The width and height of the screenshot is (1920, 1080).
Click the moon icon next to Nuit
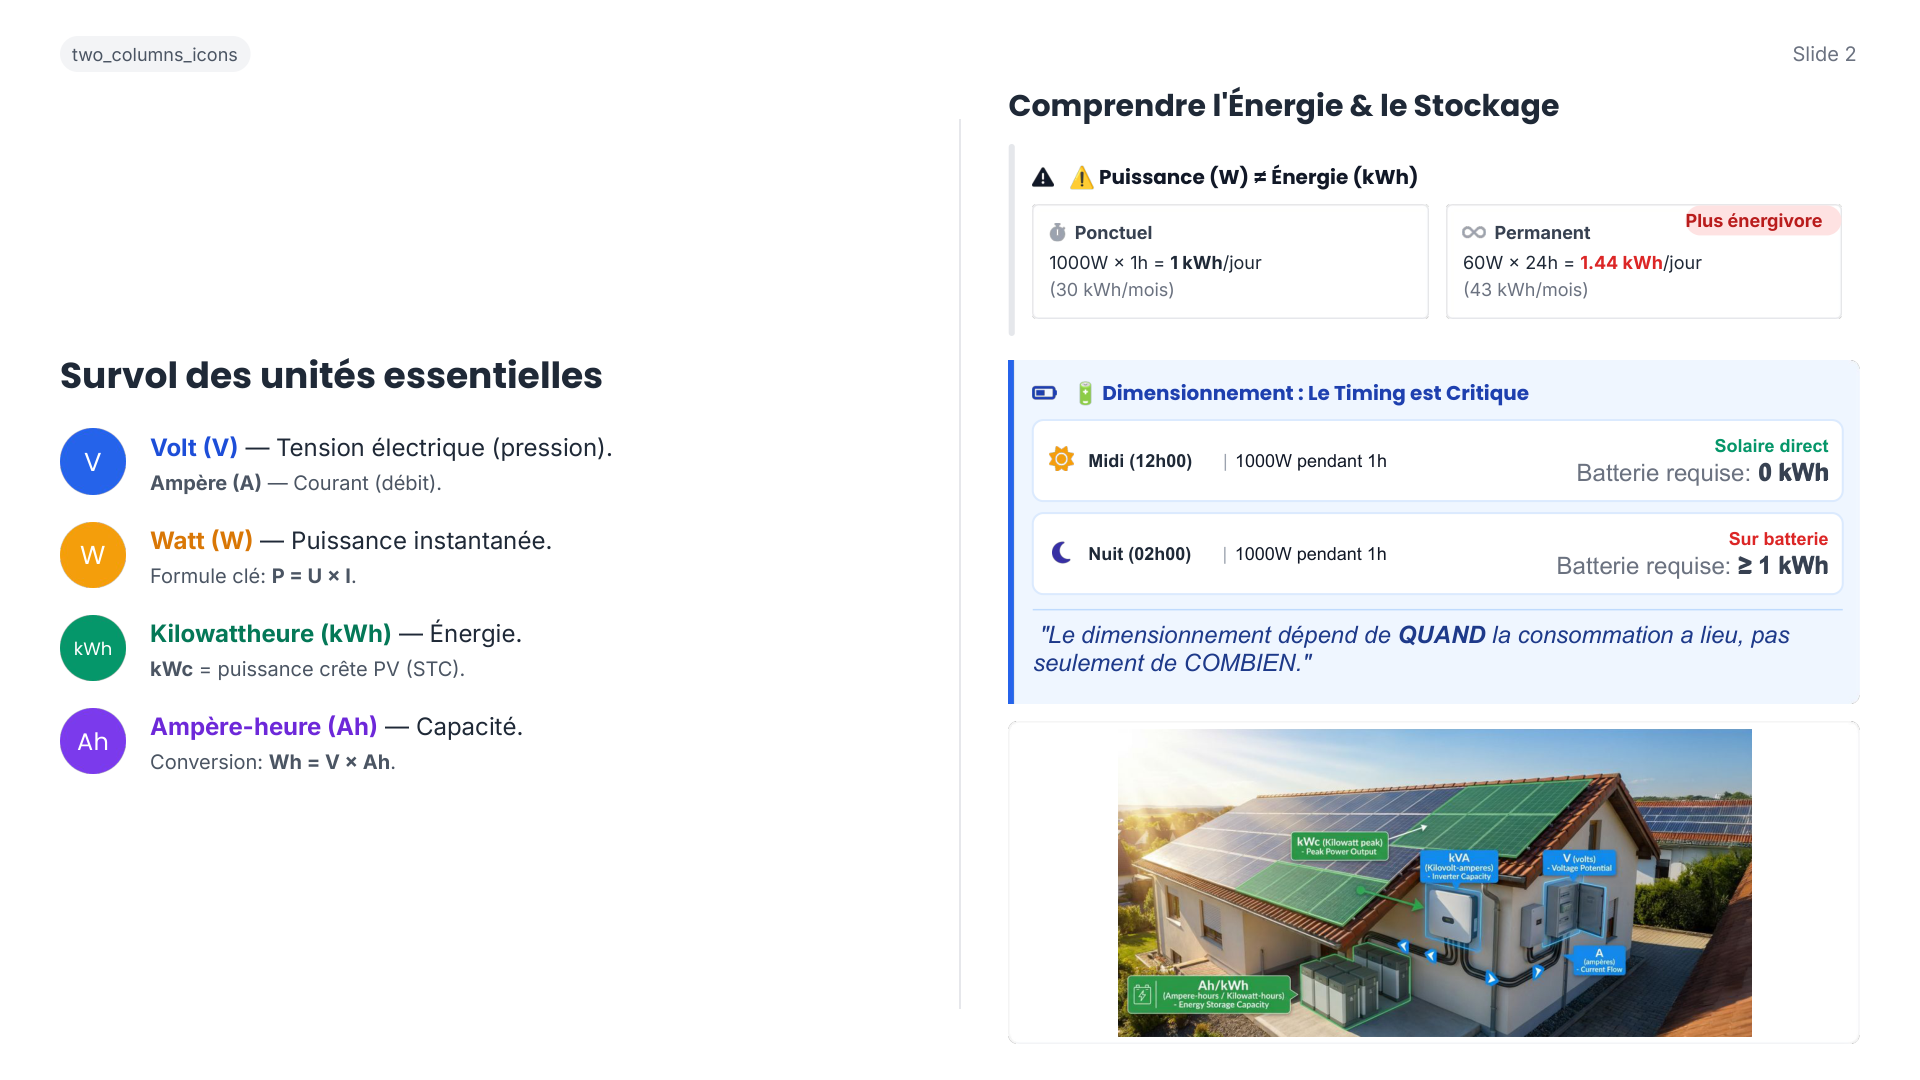coord(1061,553)
